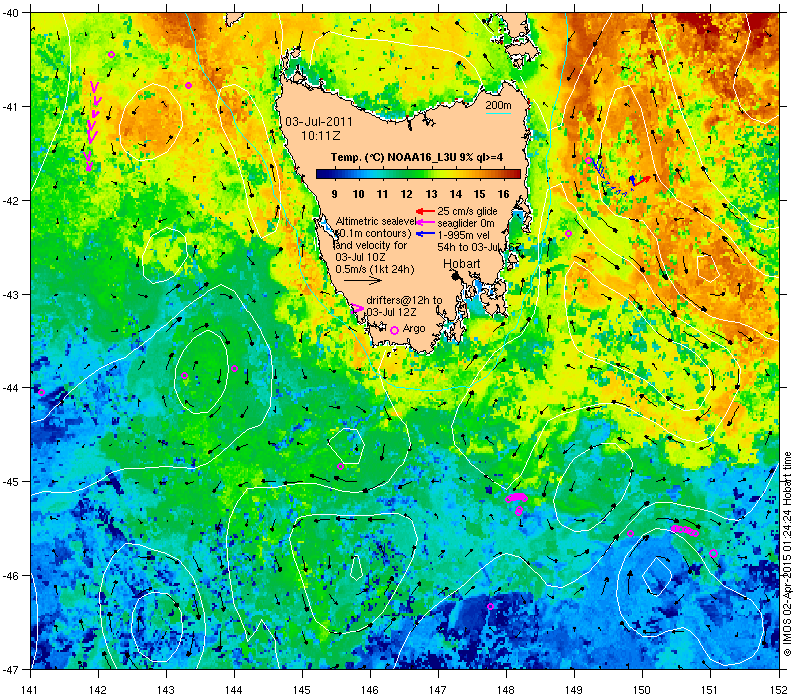Viewport: 800px width, 700px height.
Task: Click the 'Argo' legend text
Action: 414,329
